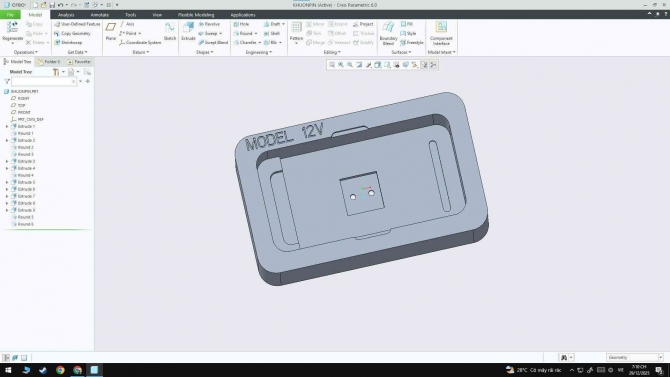Viewport: 670px width, 377px height.
Task: Select the Style surface tool
Action: coord(408,33)
